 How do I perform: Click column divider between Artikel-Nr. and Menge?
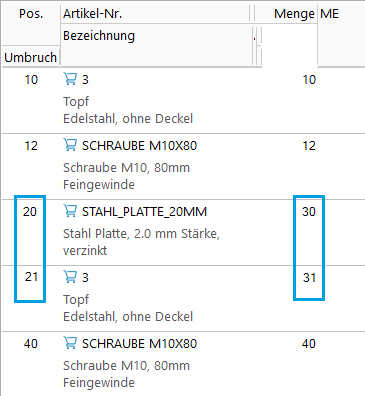pos(252,14)
